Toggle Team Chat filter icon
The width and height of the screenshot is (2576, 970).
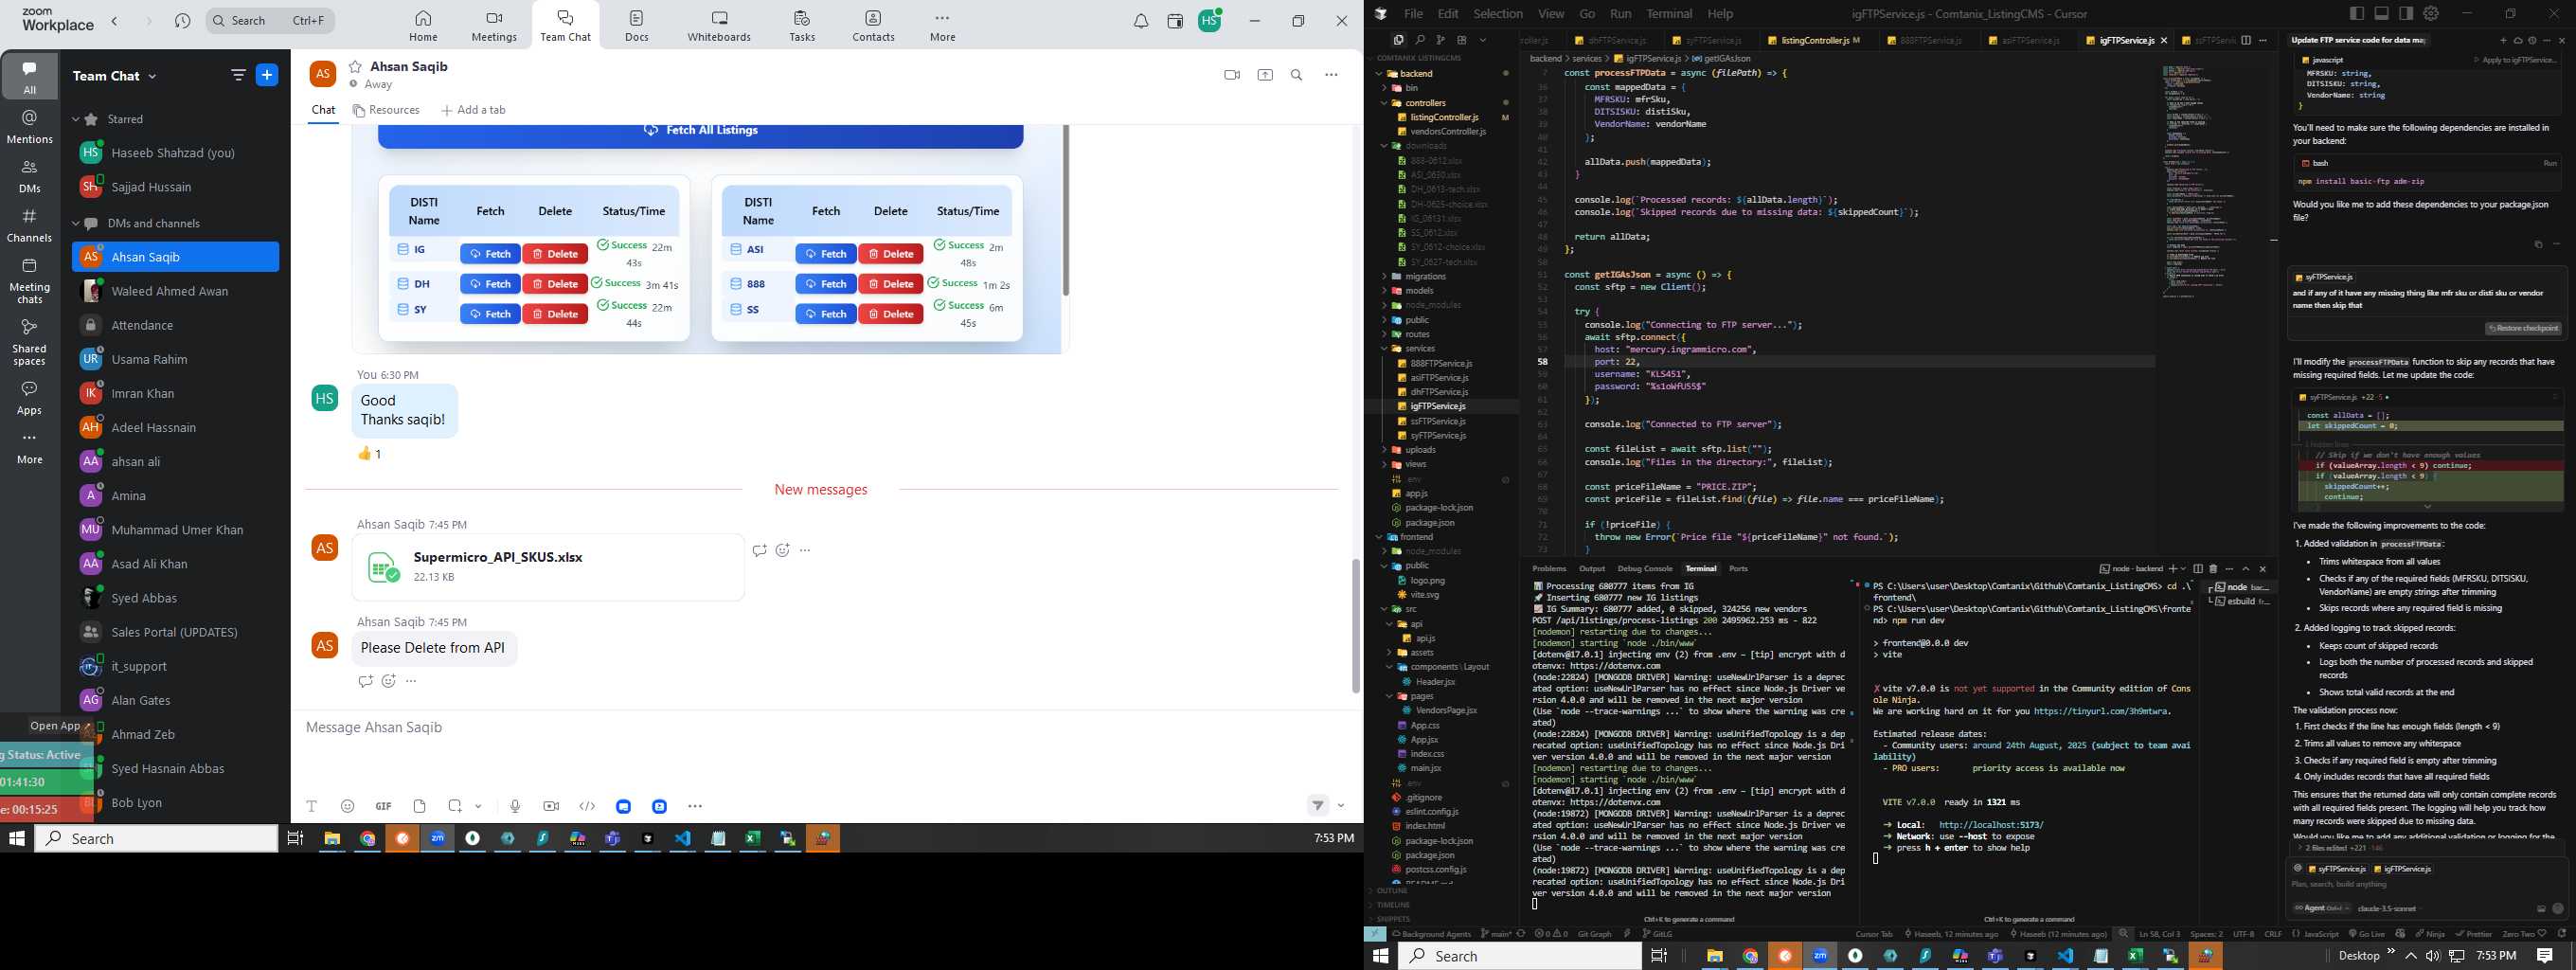[x=237, y=75]
